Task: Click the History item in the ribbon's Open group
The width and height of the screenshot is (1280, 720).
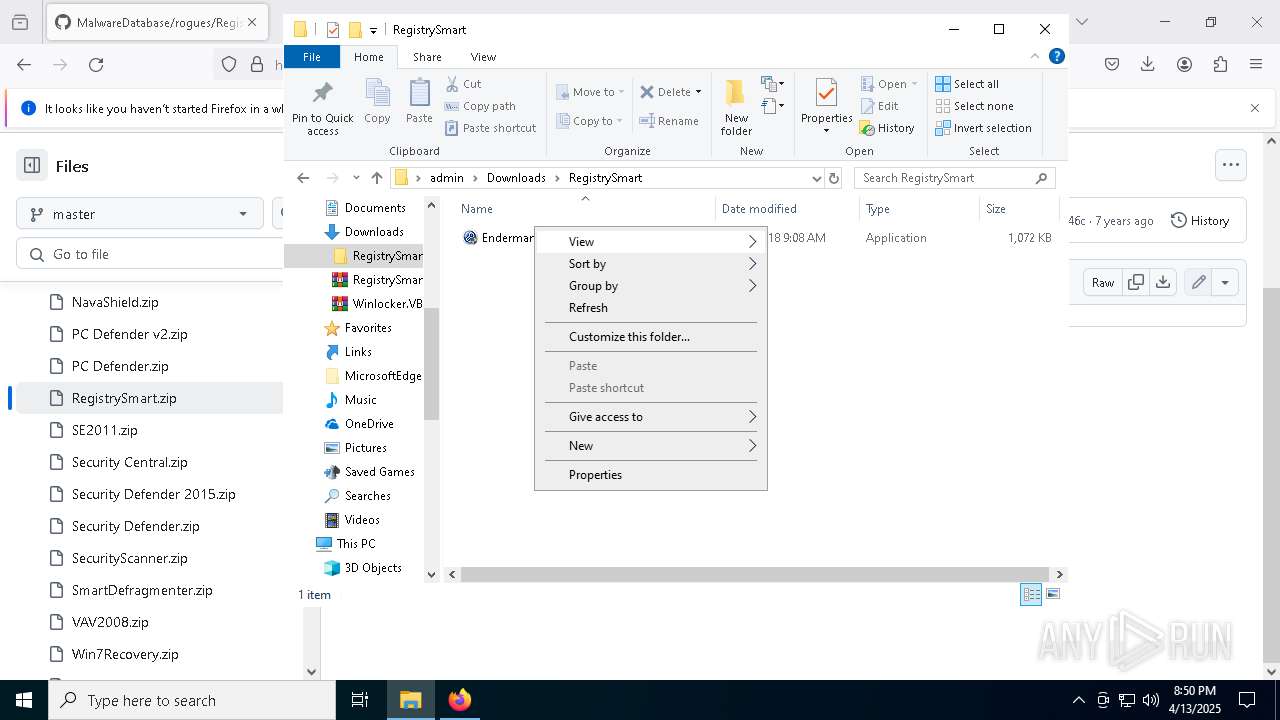Action: coord(887,128)
